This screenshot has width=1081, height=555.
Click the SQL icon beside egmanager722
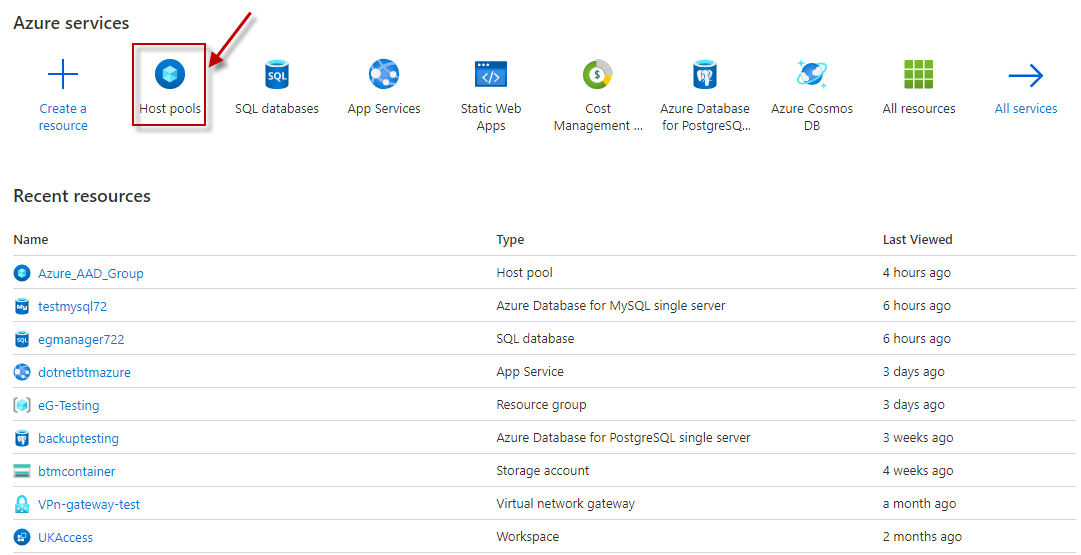coord(22,339)
